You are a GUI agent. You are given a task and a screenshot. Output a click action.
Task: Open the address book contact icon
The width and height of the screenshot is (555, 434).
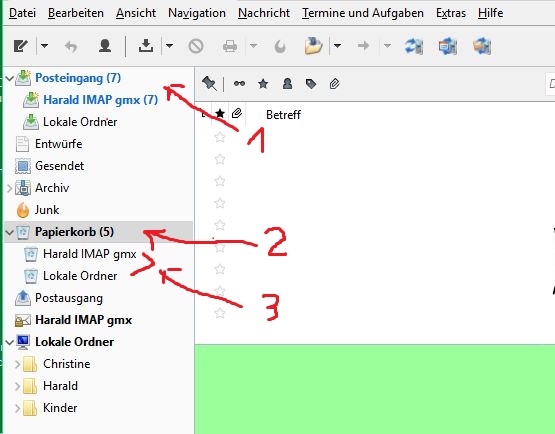(105, 46)
